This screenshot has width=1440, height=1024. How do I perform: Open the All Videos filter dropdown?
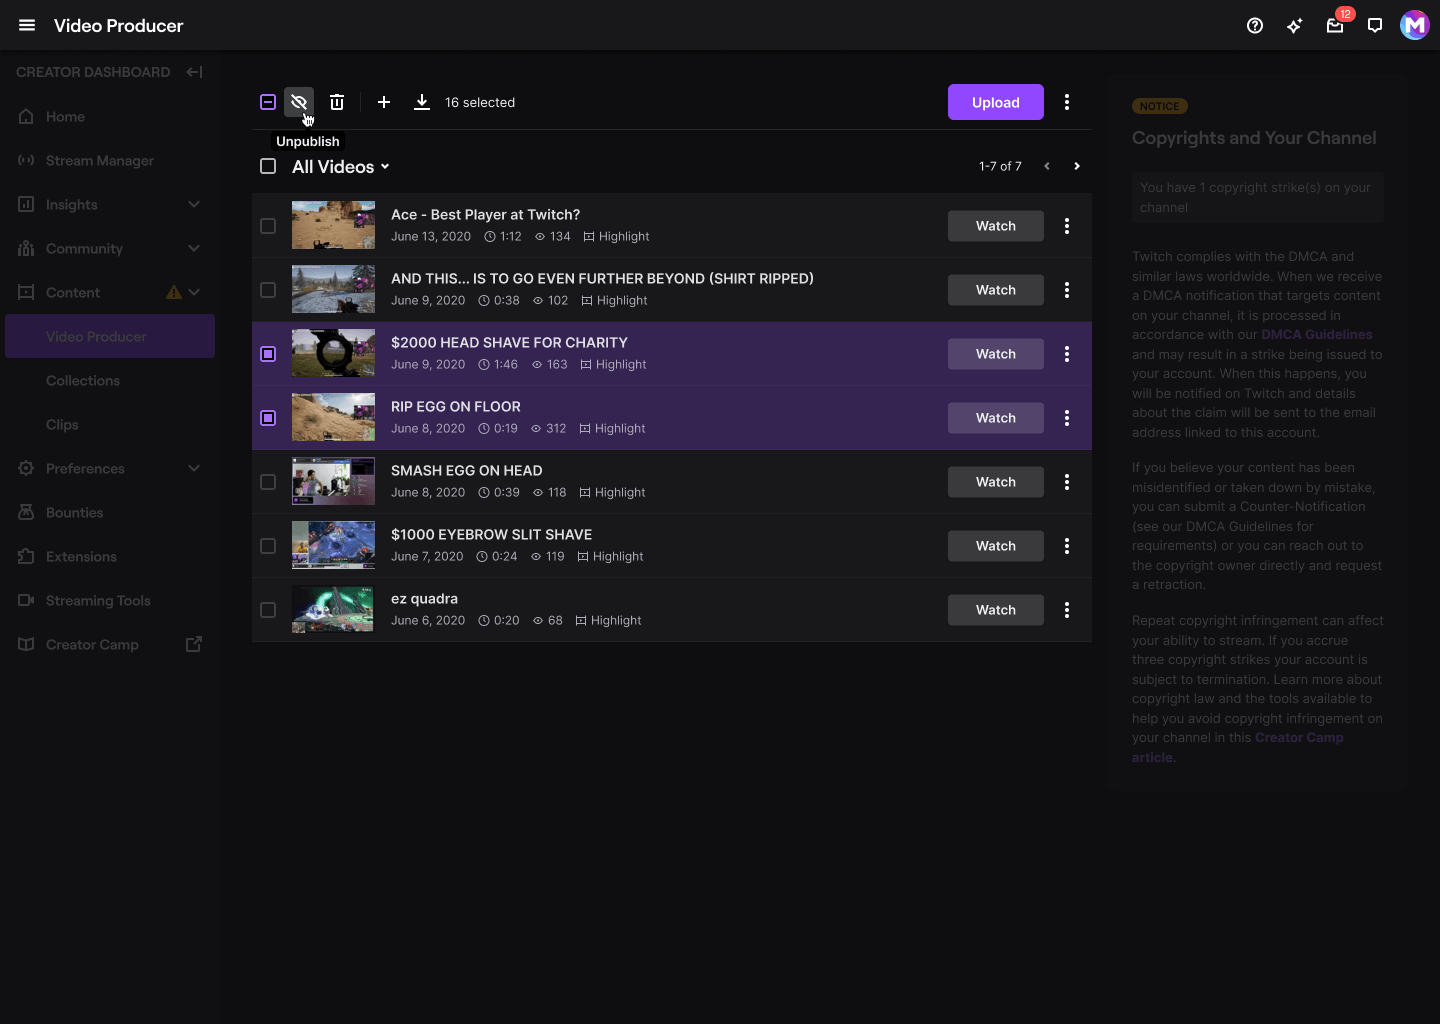[340, 167]
